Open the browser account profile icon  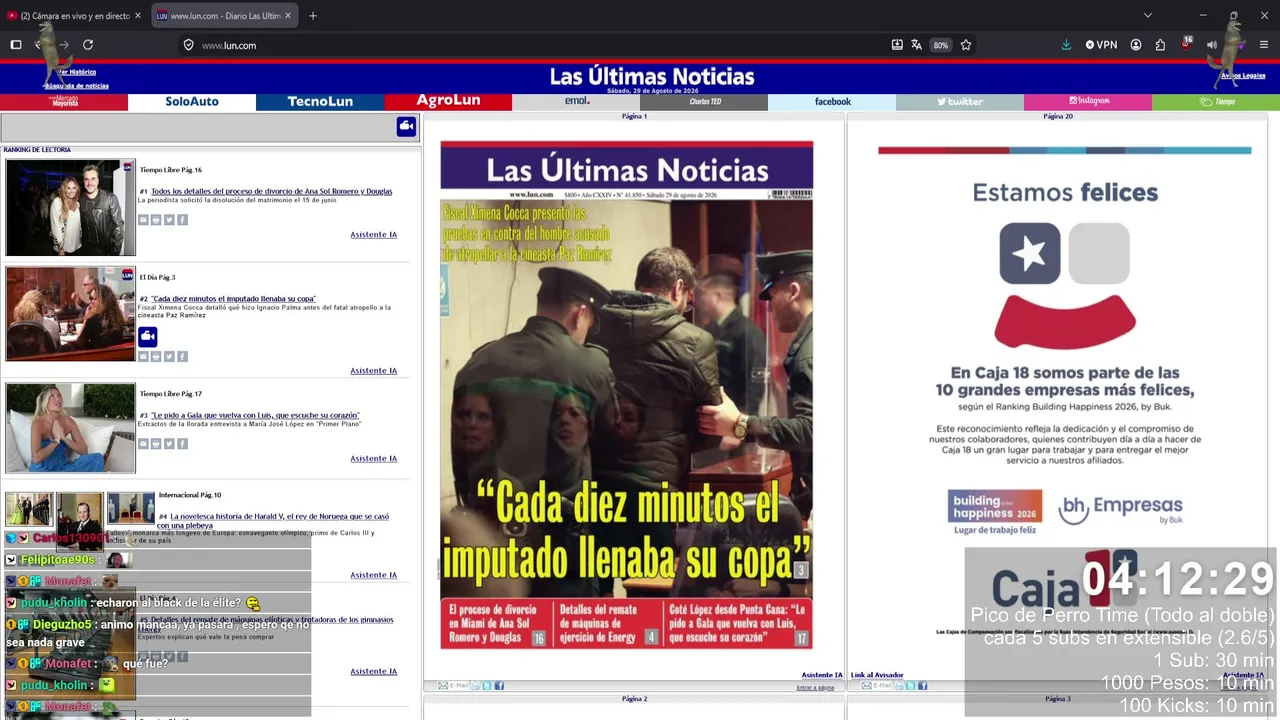[1136, 45]
